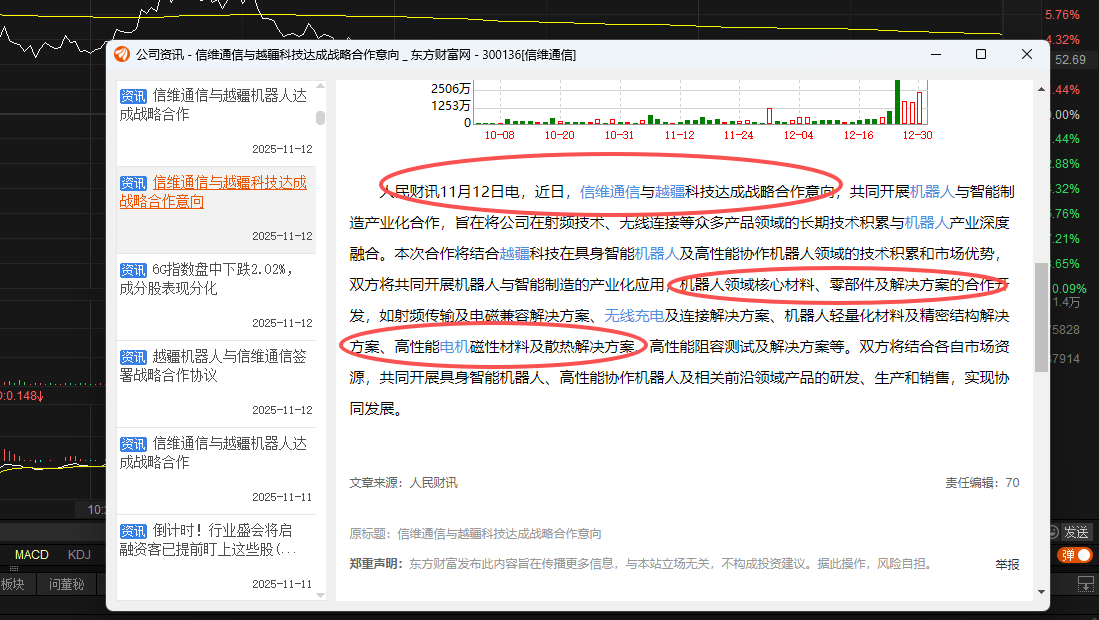This screenshot has height=620, width=1099.
Task: Maximize the 公司资讯 news window
Action: (981, 54)
